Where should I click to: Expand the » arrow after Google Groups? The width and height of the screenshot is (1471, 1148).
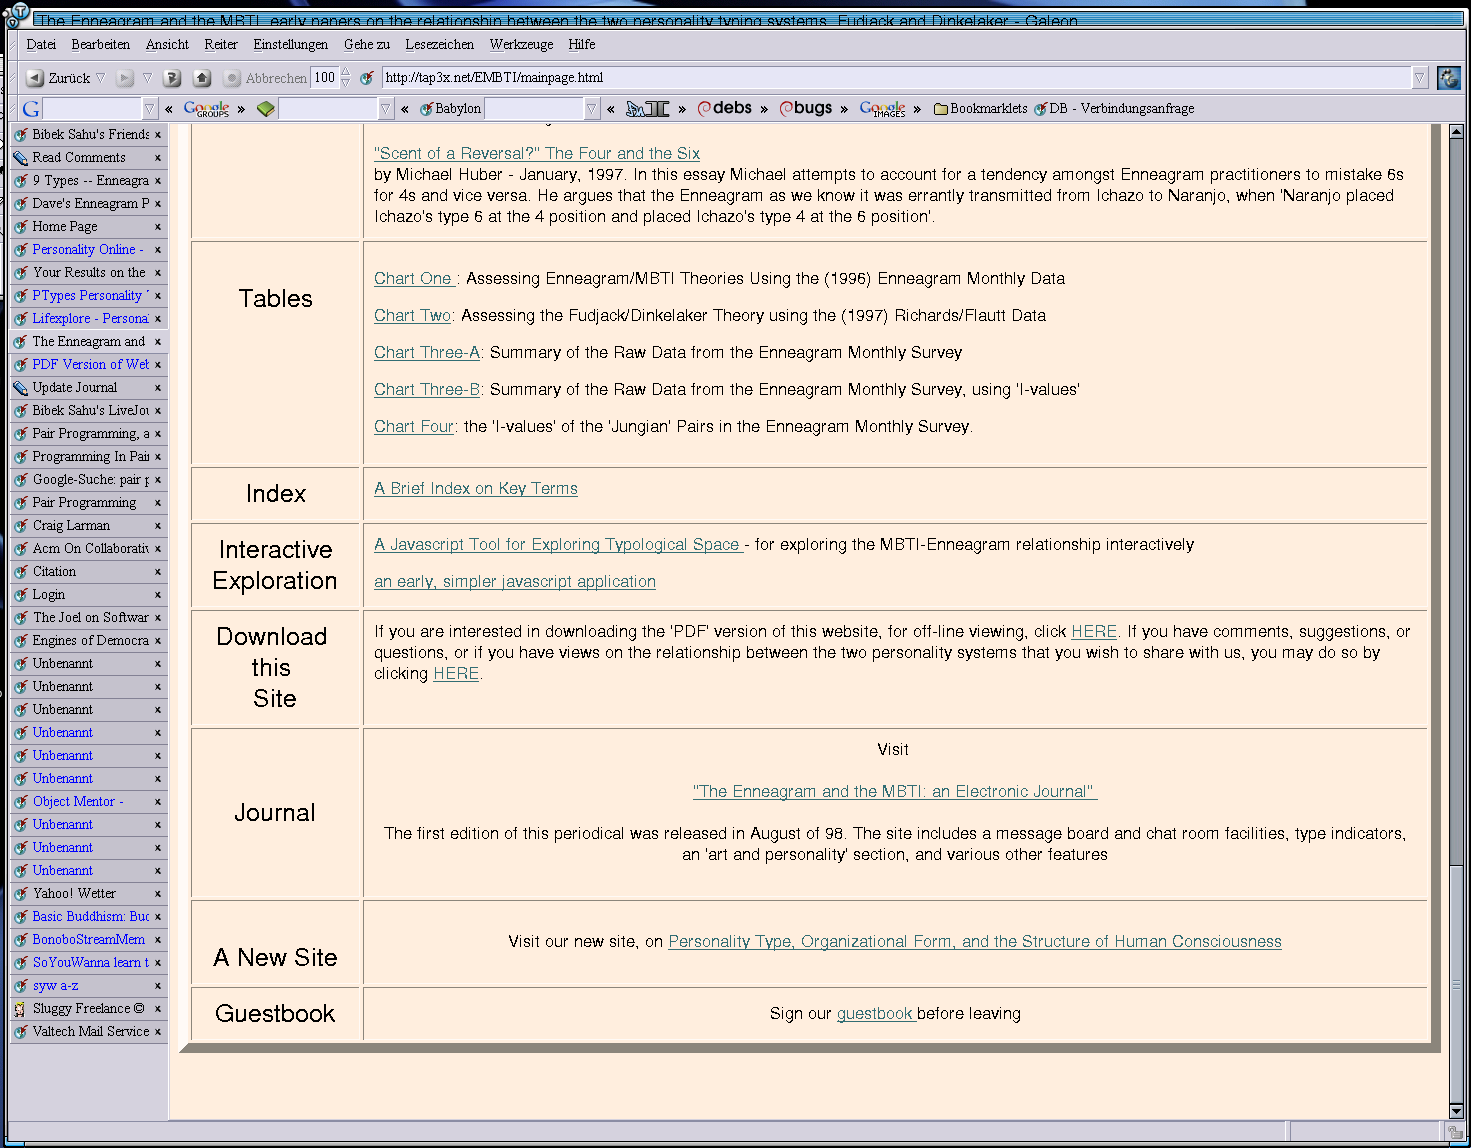[x=241, y=109]
